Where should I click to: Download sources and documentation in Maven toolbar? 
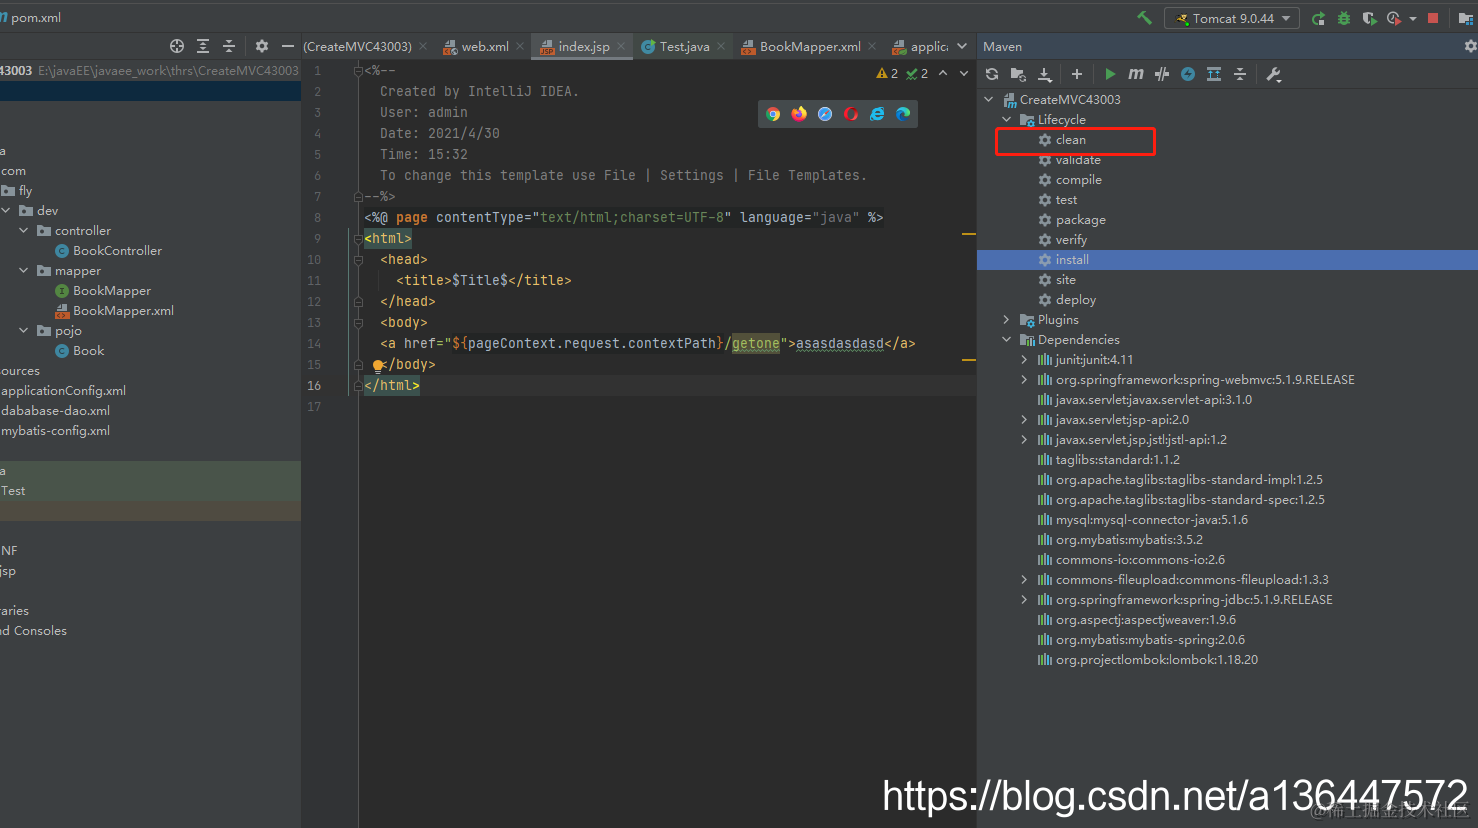[1044, 74]
